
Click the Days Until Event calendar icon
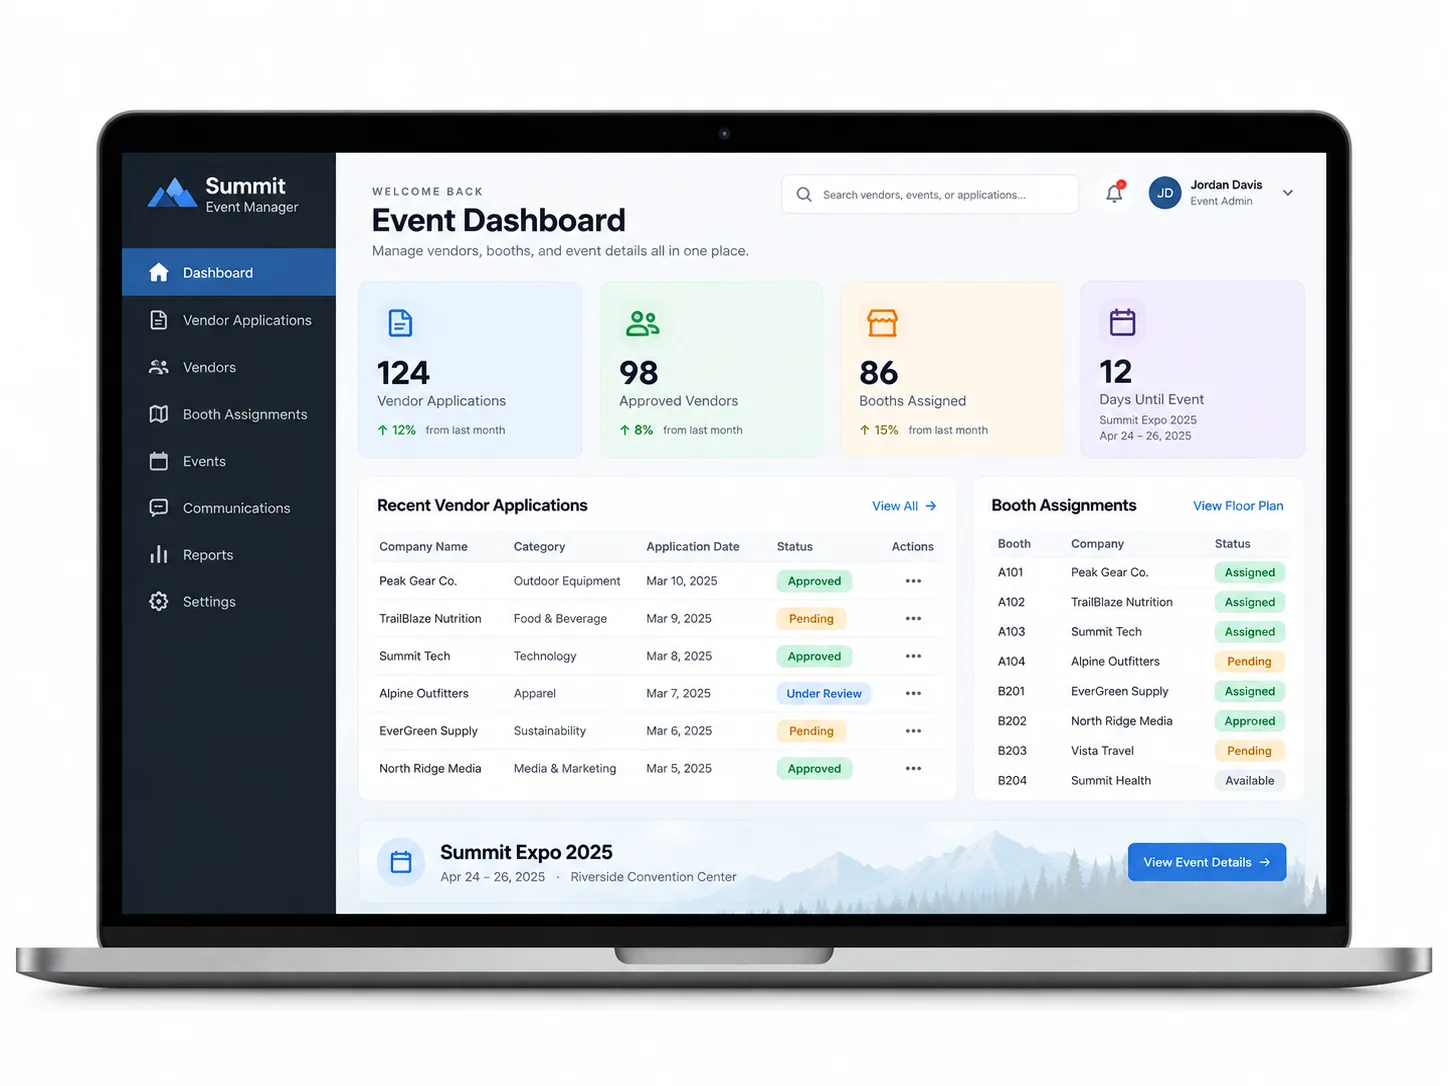[1123, 322]
